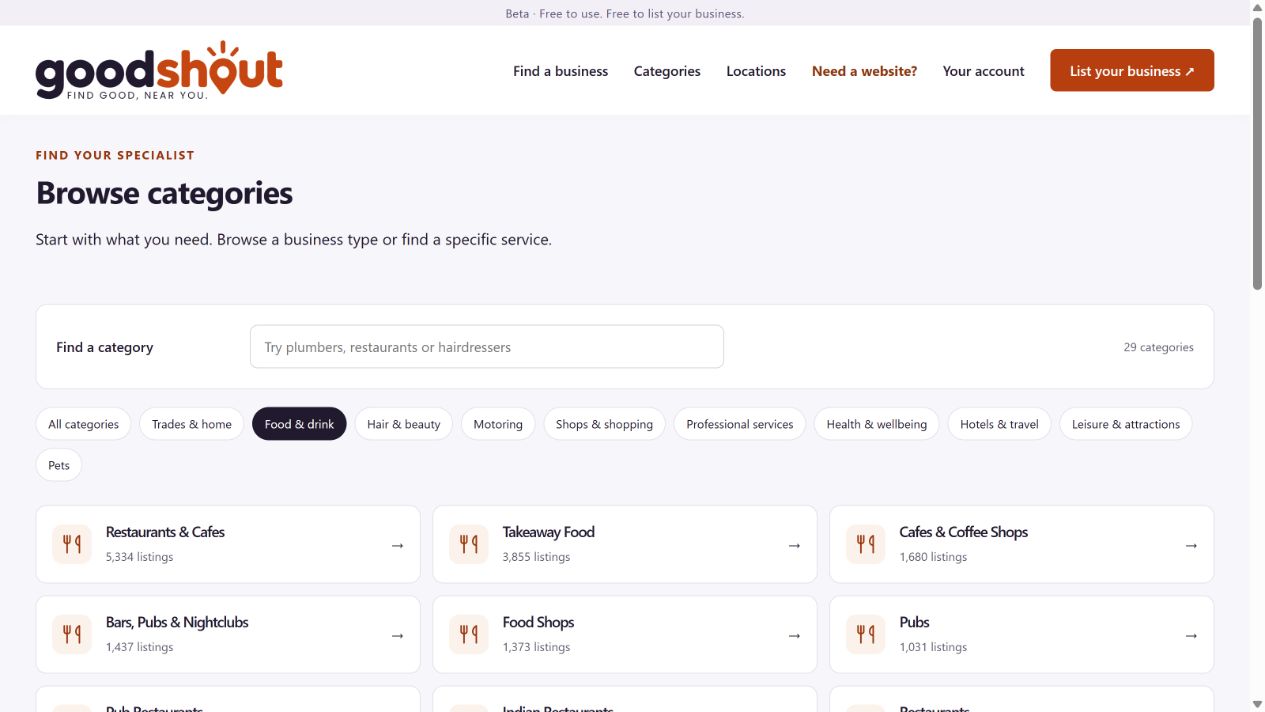
Task: Filter by Trades & home
Action: (192, 424)
